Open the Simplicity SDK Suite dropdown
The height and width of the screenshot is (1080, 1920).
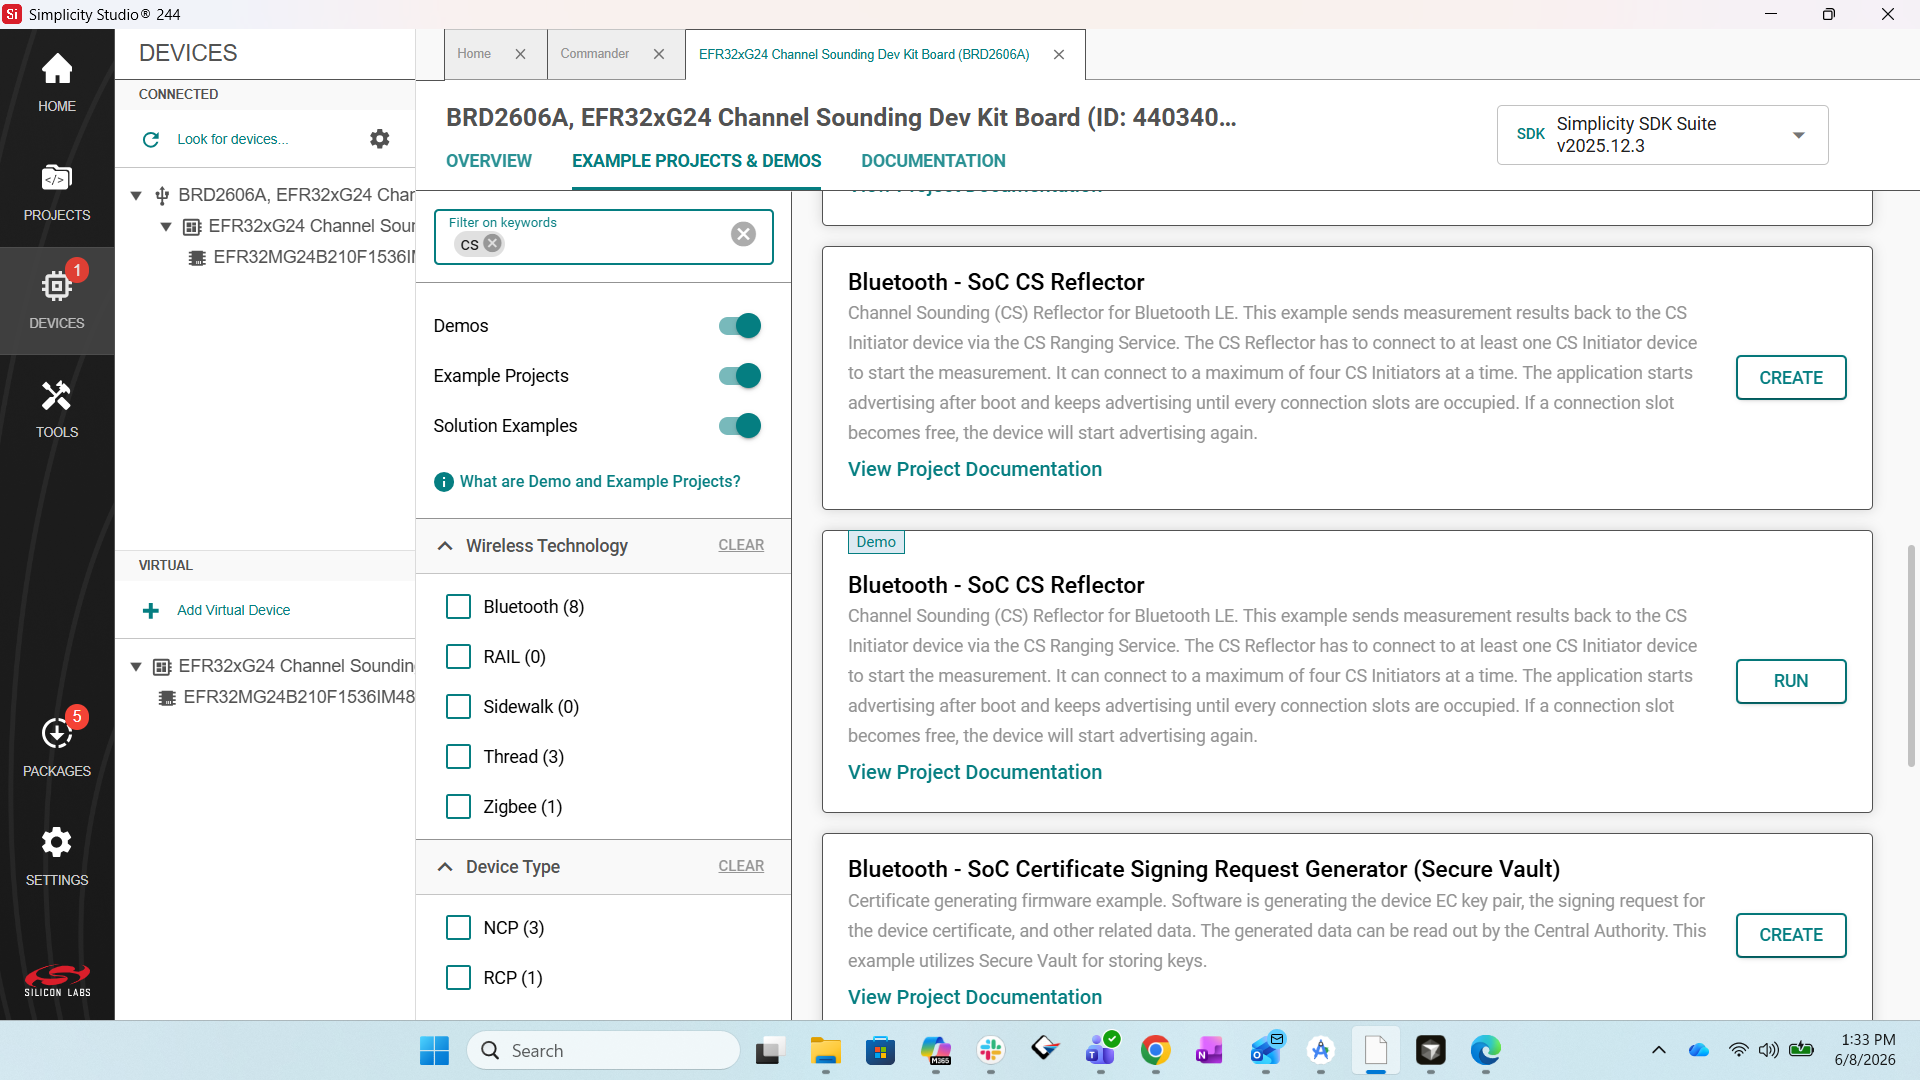tap(1662, 135)
